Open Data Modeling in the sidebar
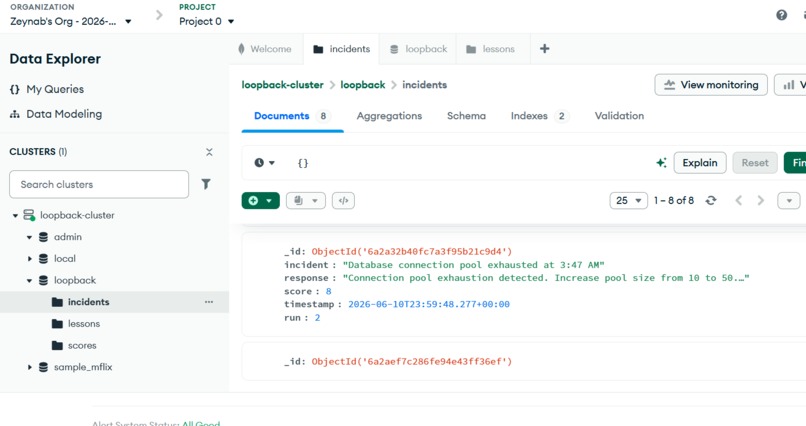The height and width of the screenshot is (426, 806). (x=64, y=114)
